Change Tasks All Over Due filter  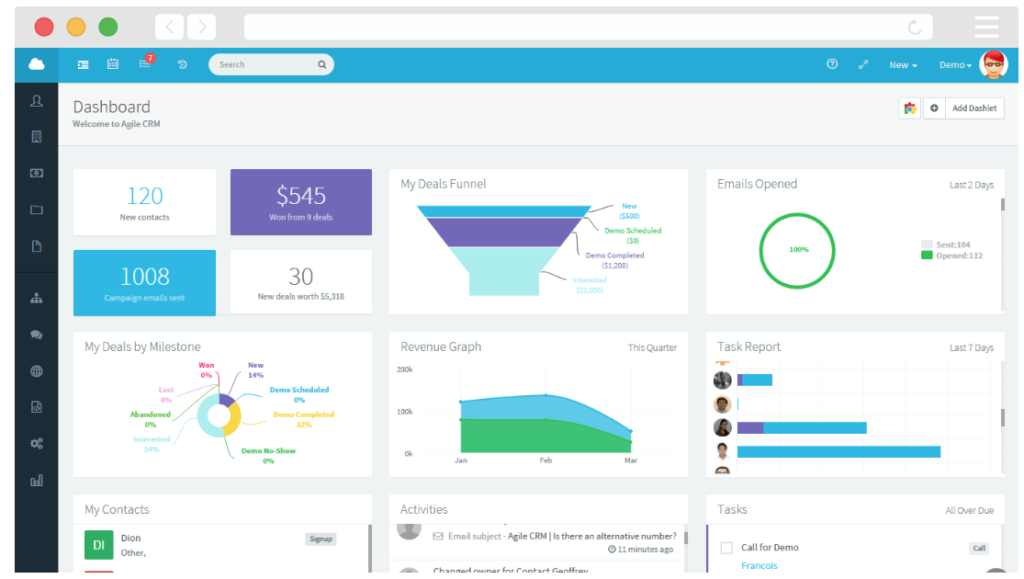pos(969,510)
